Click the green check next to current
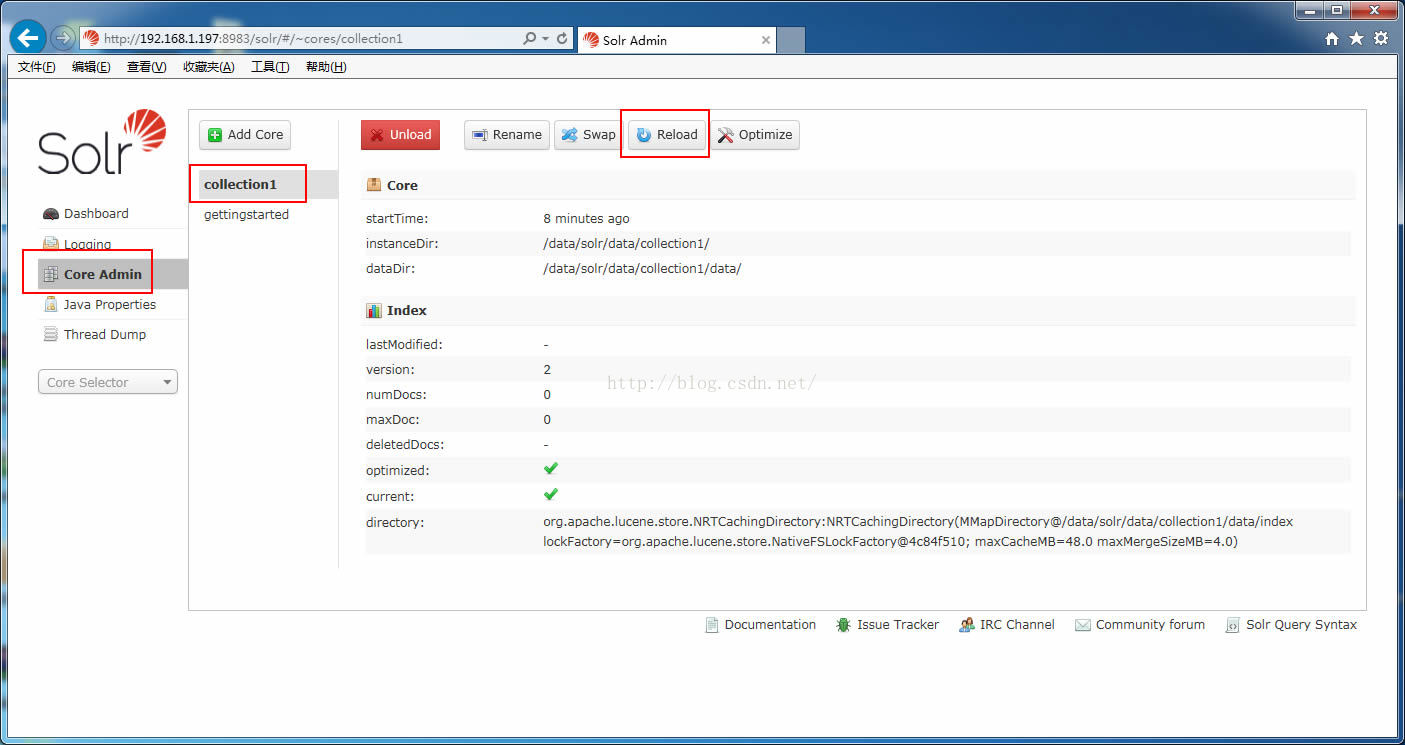This screenshot has height=745, width=1405. coord(551,494)
